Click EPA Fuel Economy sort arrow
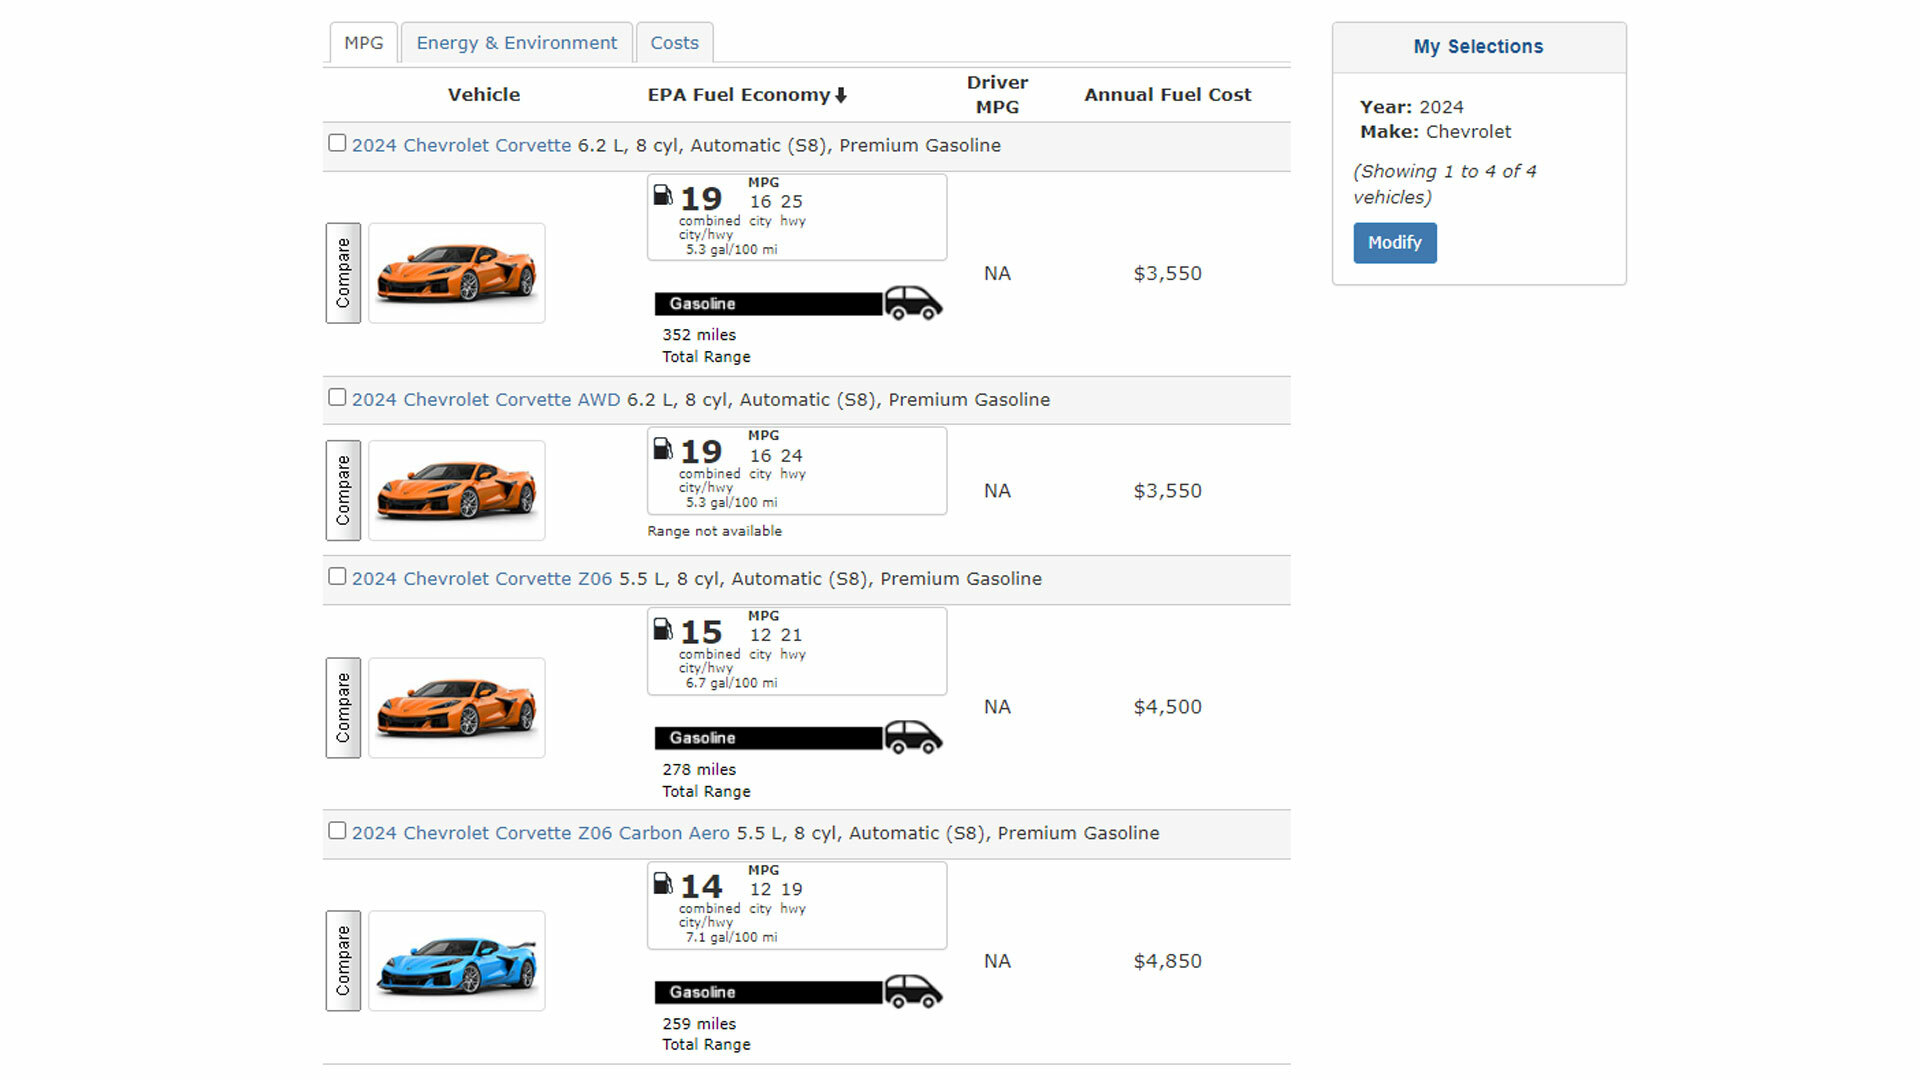 [841, 95]
